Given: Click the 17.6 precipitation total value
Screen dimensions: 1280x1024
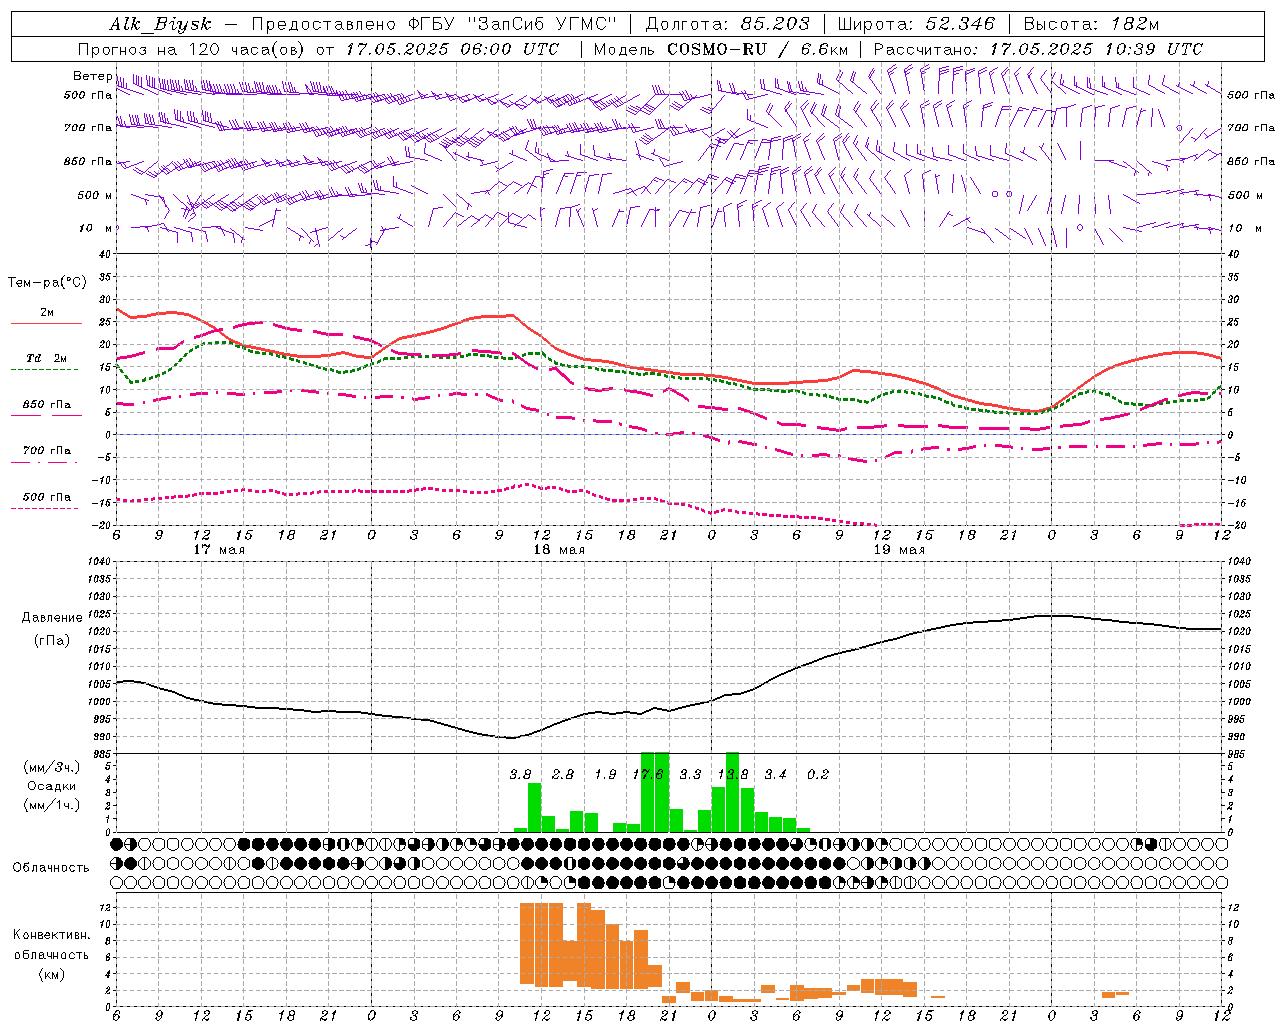Looking at the screenshot, I should [x=648, y=774].
